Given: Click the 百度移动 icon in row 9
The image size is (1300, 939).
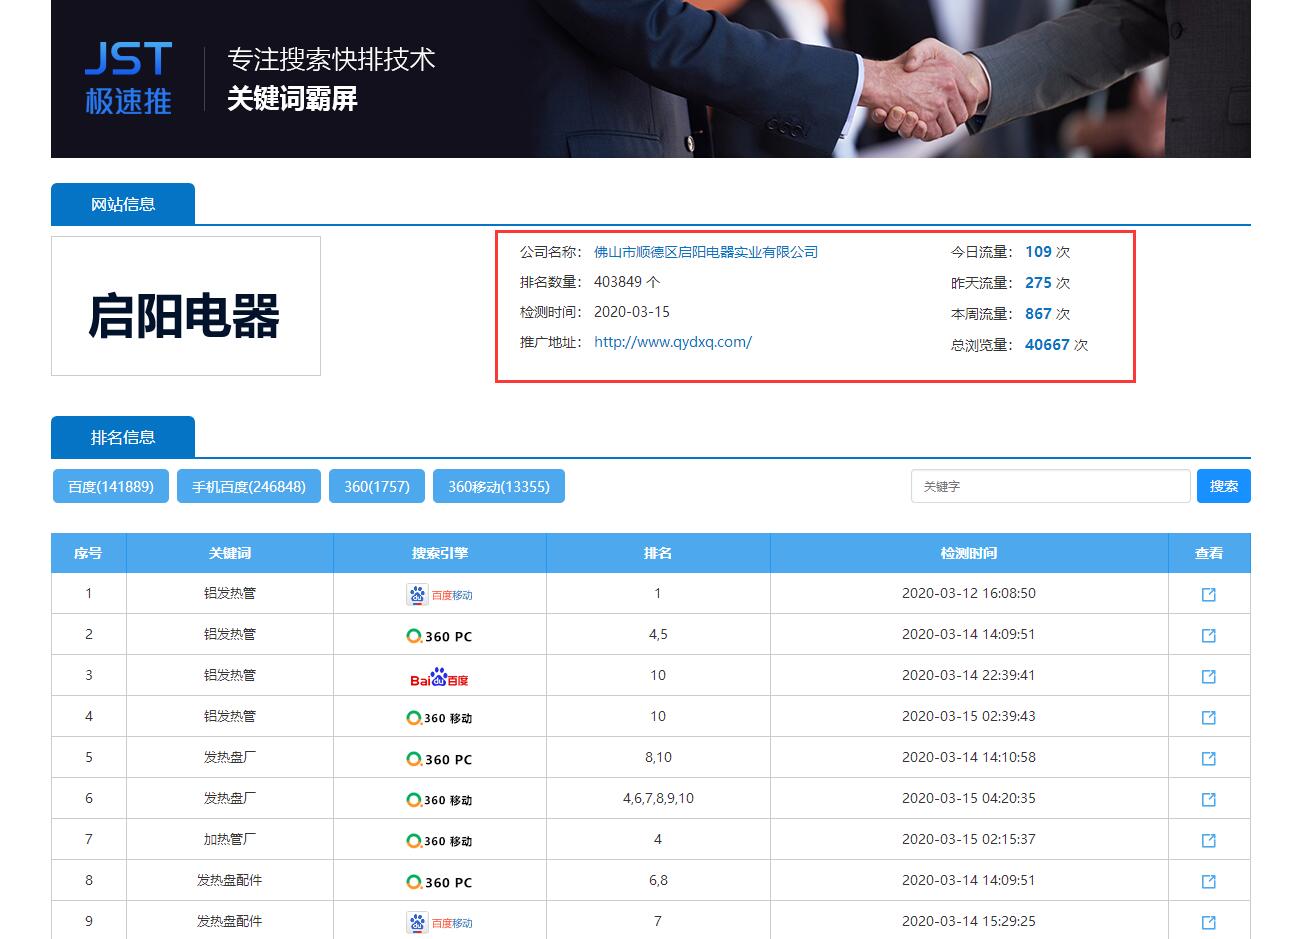Looking at the screenshot, I should 440,921.
